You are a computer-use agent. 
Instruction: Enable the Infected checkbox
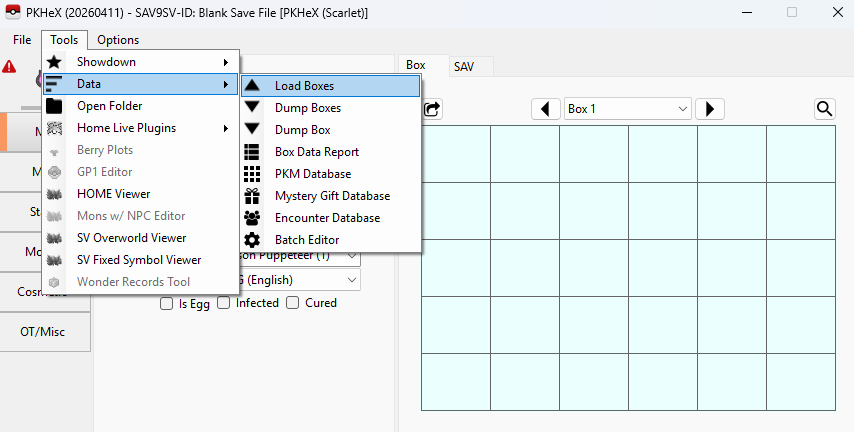[224, 303]
